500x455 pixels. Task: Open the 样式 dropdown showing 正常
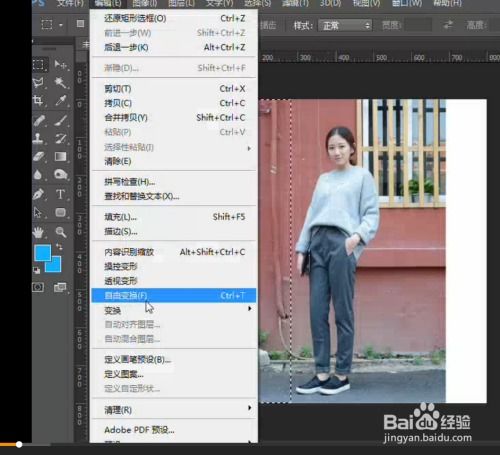pyautogui.click(x=345, y=25)
